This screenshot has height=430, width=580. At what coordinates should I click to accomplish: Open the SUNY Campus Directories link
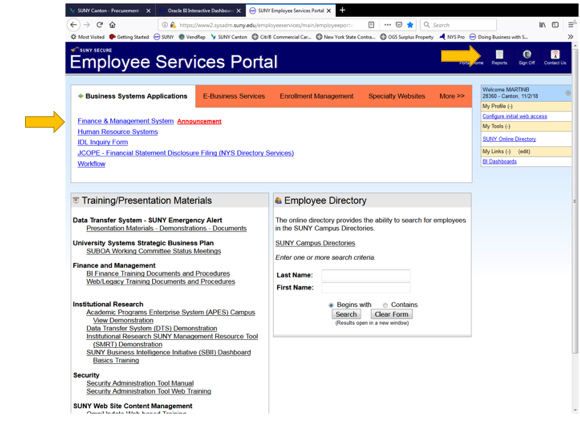click(x=315, y=243)
